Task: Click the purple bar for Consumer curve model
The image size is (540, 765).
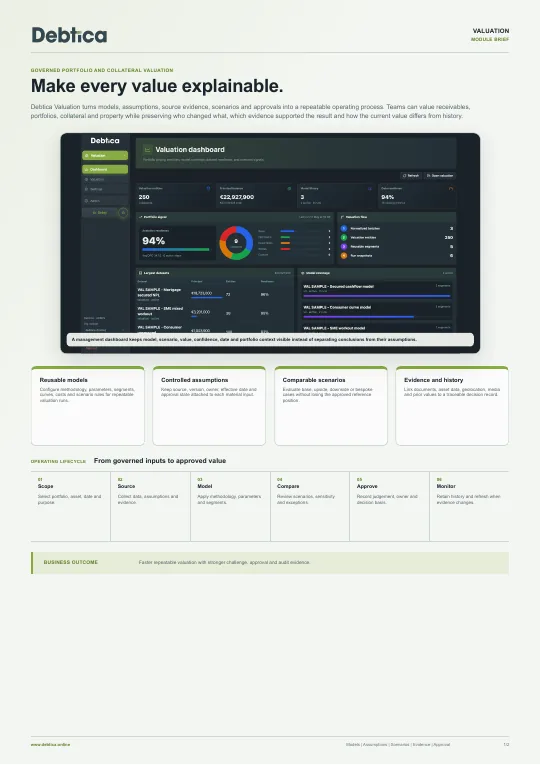Action: (359, 317)
